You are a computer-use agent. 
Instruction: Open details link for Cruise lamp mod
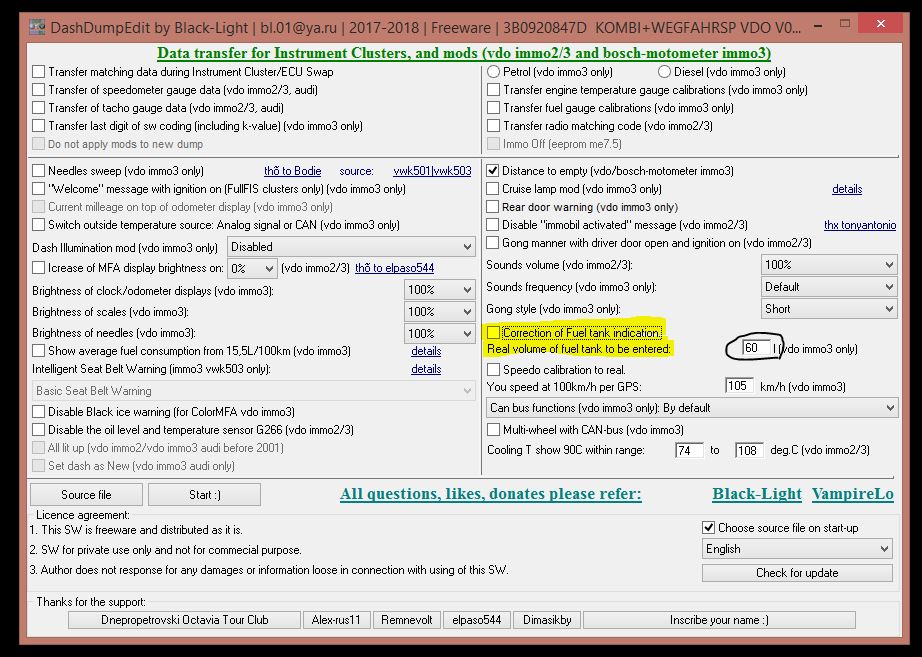847,189
